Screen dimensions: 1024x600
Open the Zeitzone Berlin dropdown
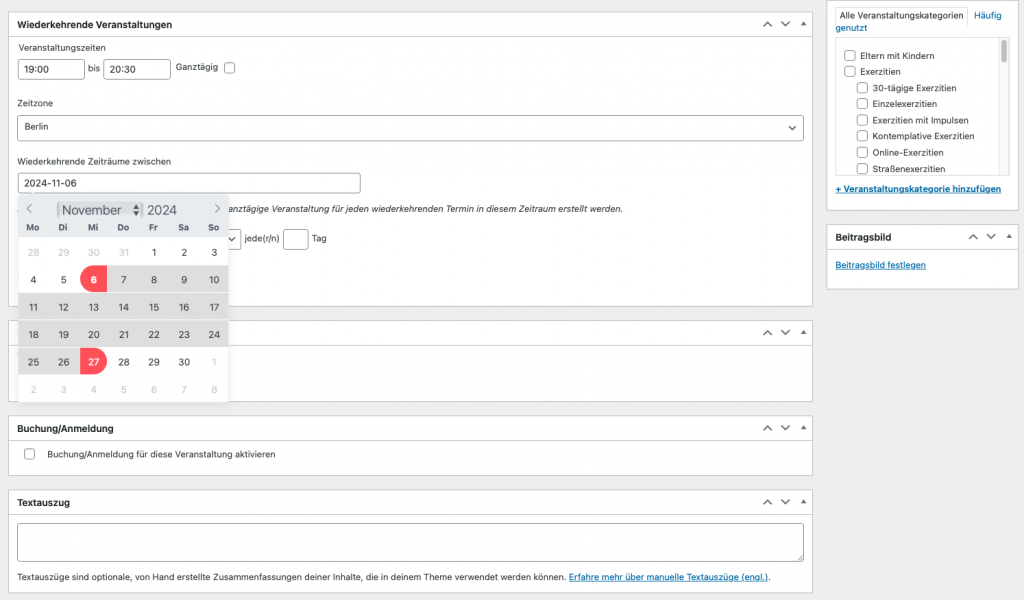pos(410,127)
